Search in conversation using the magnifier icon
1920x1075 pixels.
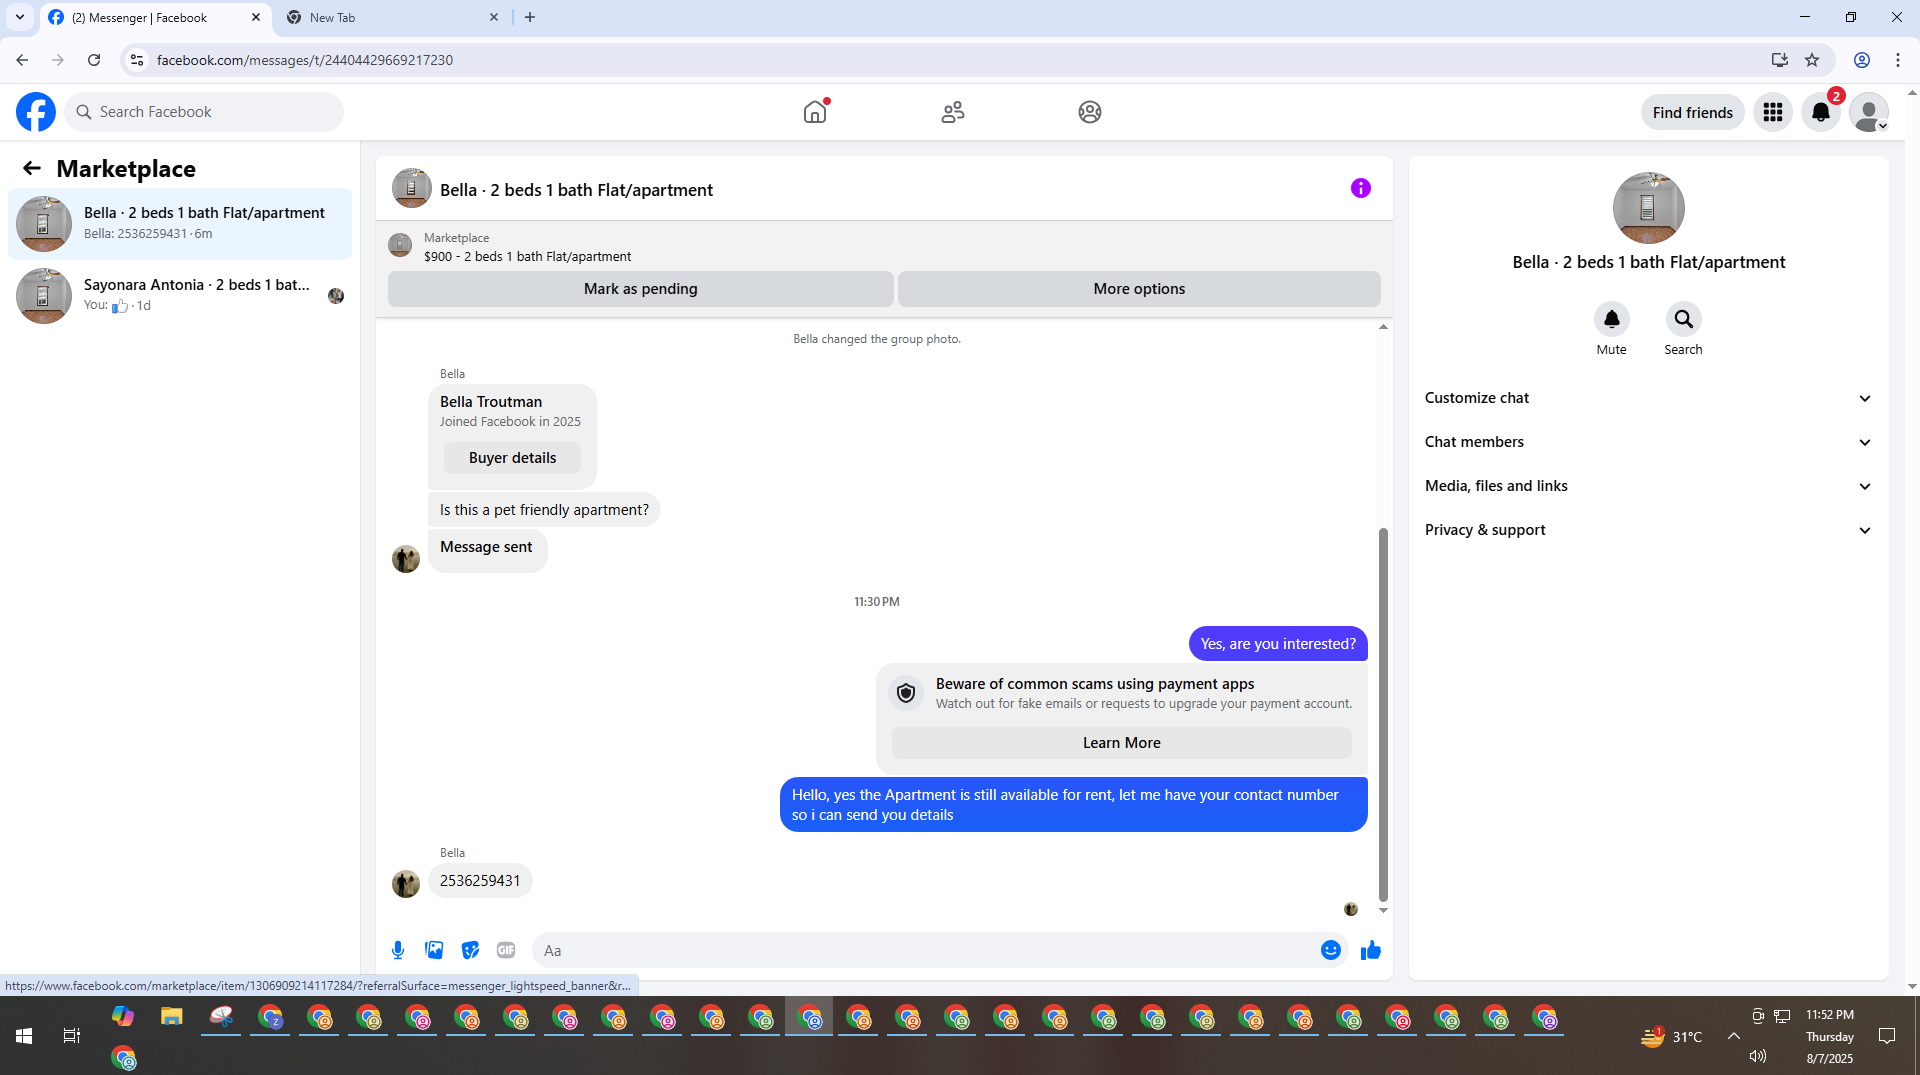click(x=1683, y=319)
